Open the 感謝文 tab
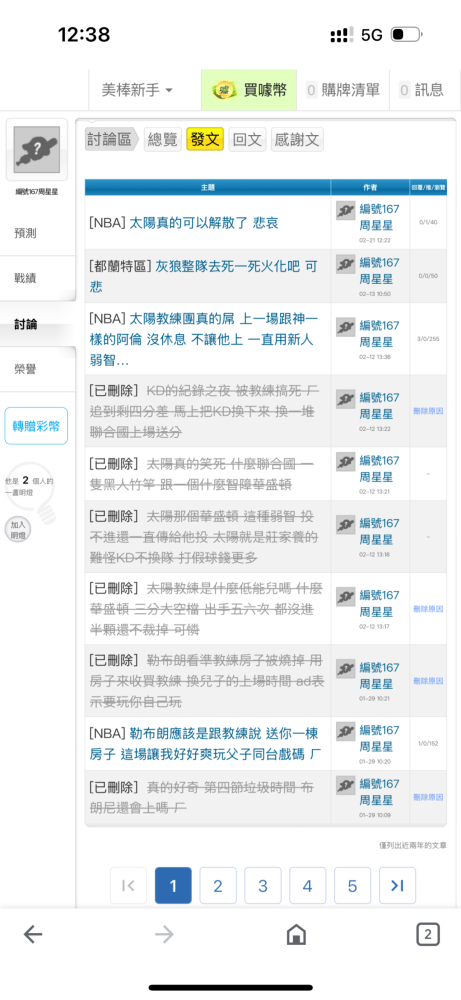The image size is (461, 1000). (x=297, y=139)
